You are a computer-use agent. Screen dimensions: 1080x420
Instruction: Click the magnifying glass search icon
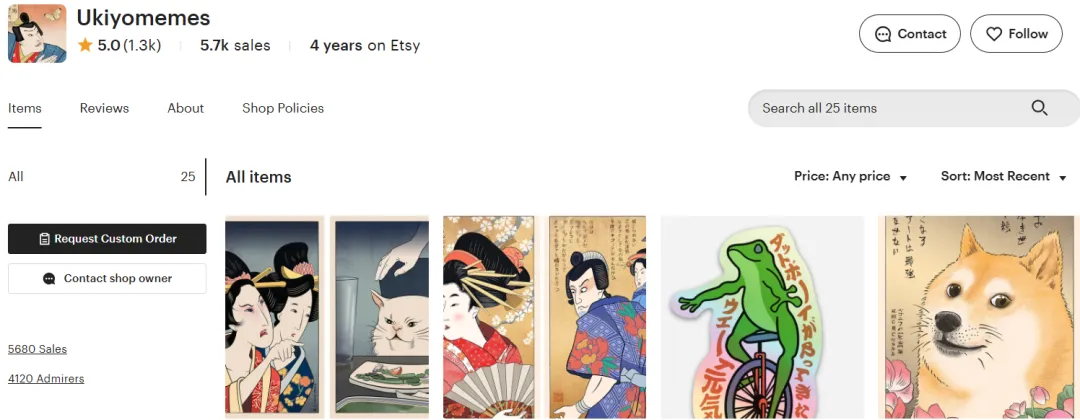(x=1039, y=108)
